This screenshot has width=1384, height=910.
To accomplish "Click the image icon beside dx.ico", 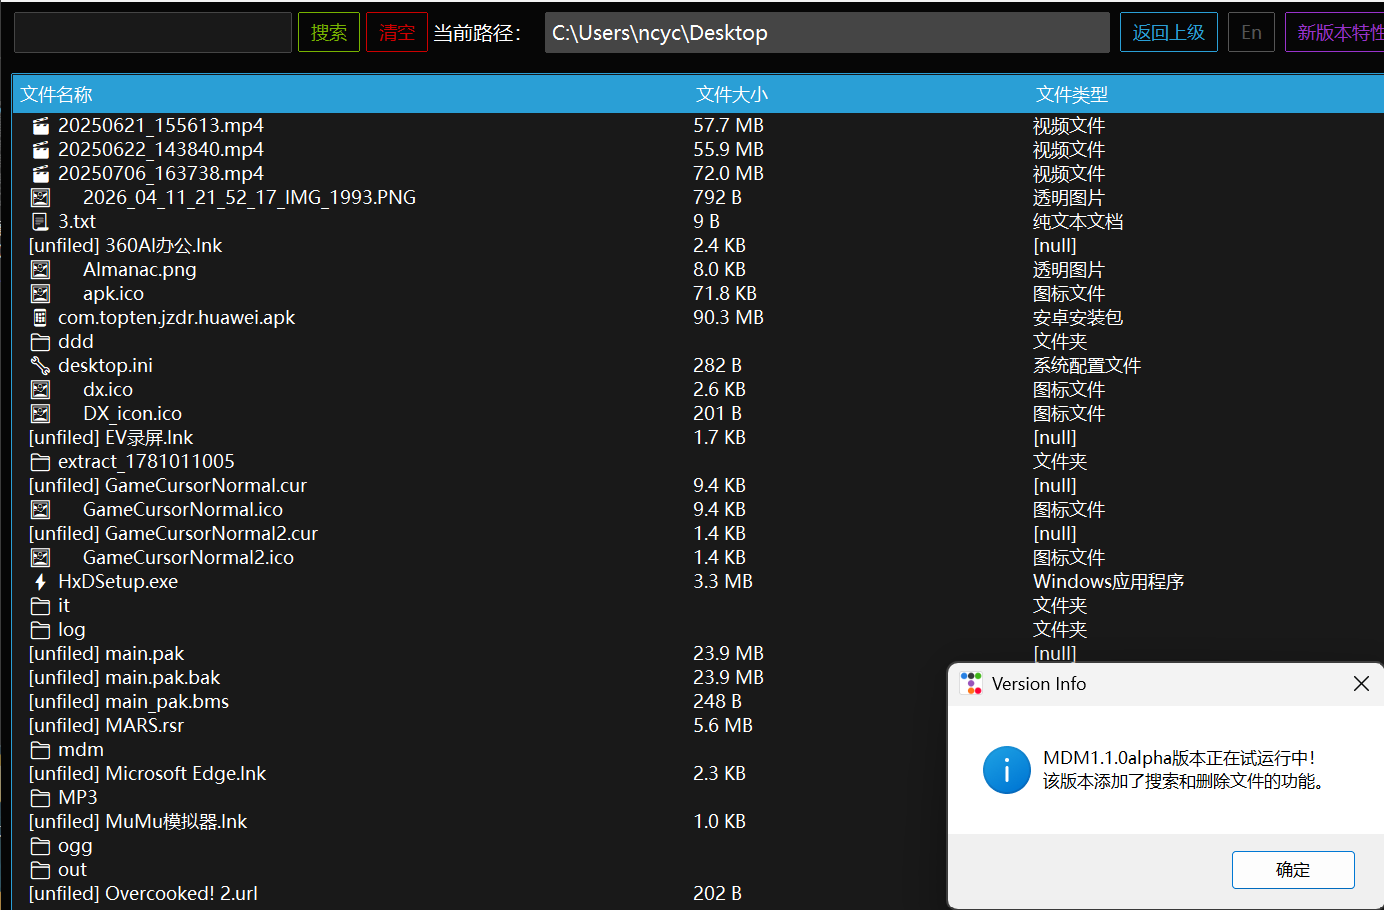I will pyautogui.click(x=40, y=390).
